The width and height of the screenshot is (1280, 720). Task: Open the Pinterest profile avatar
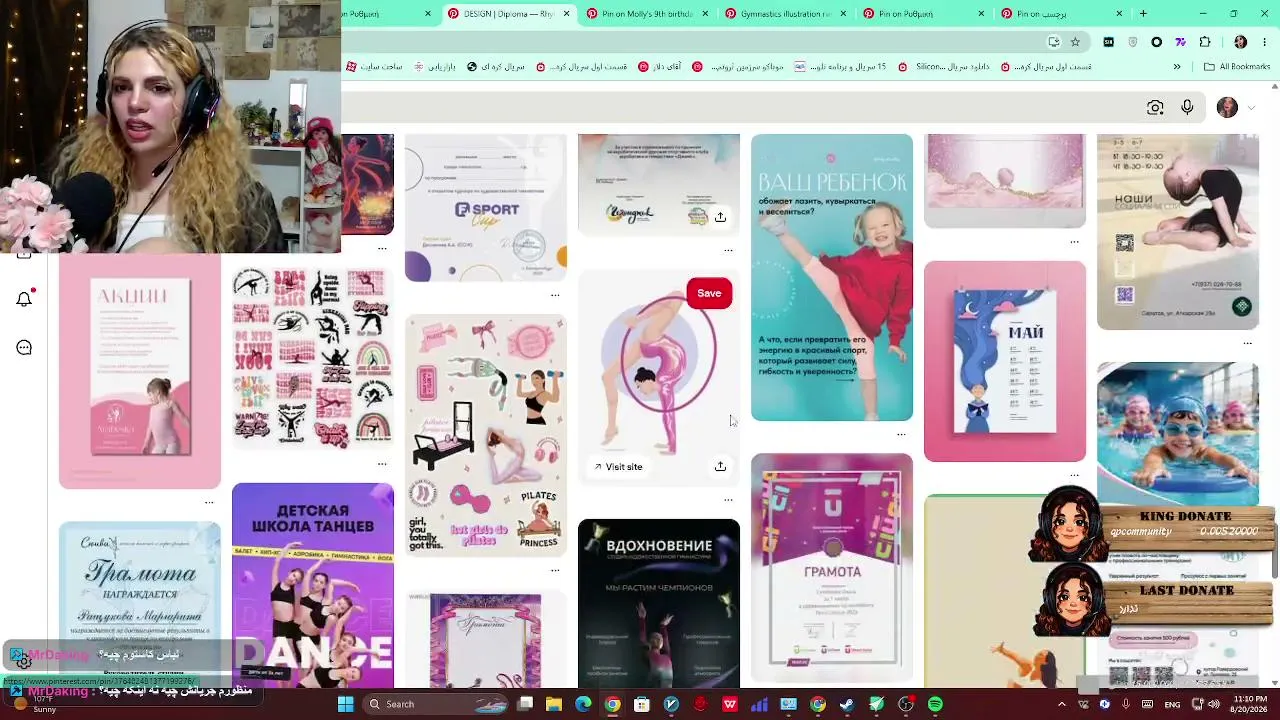point(1227,108)
